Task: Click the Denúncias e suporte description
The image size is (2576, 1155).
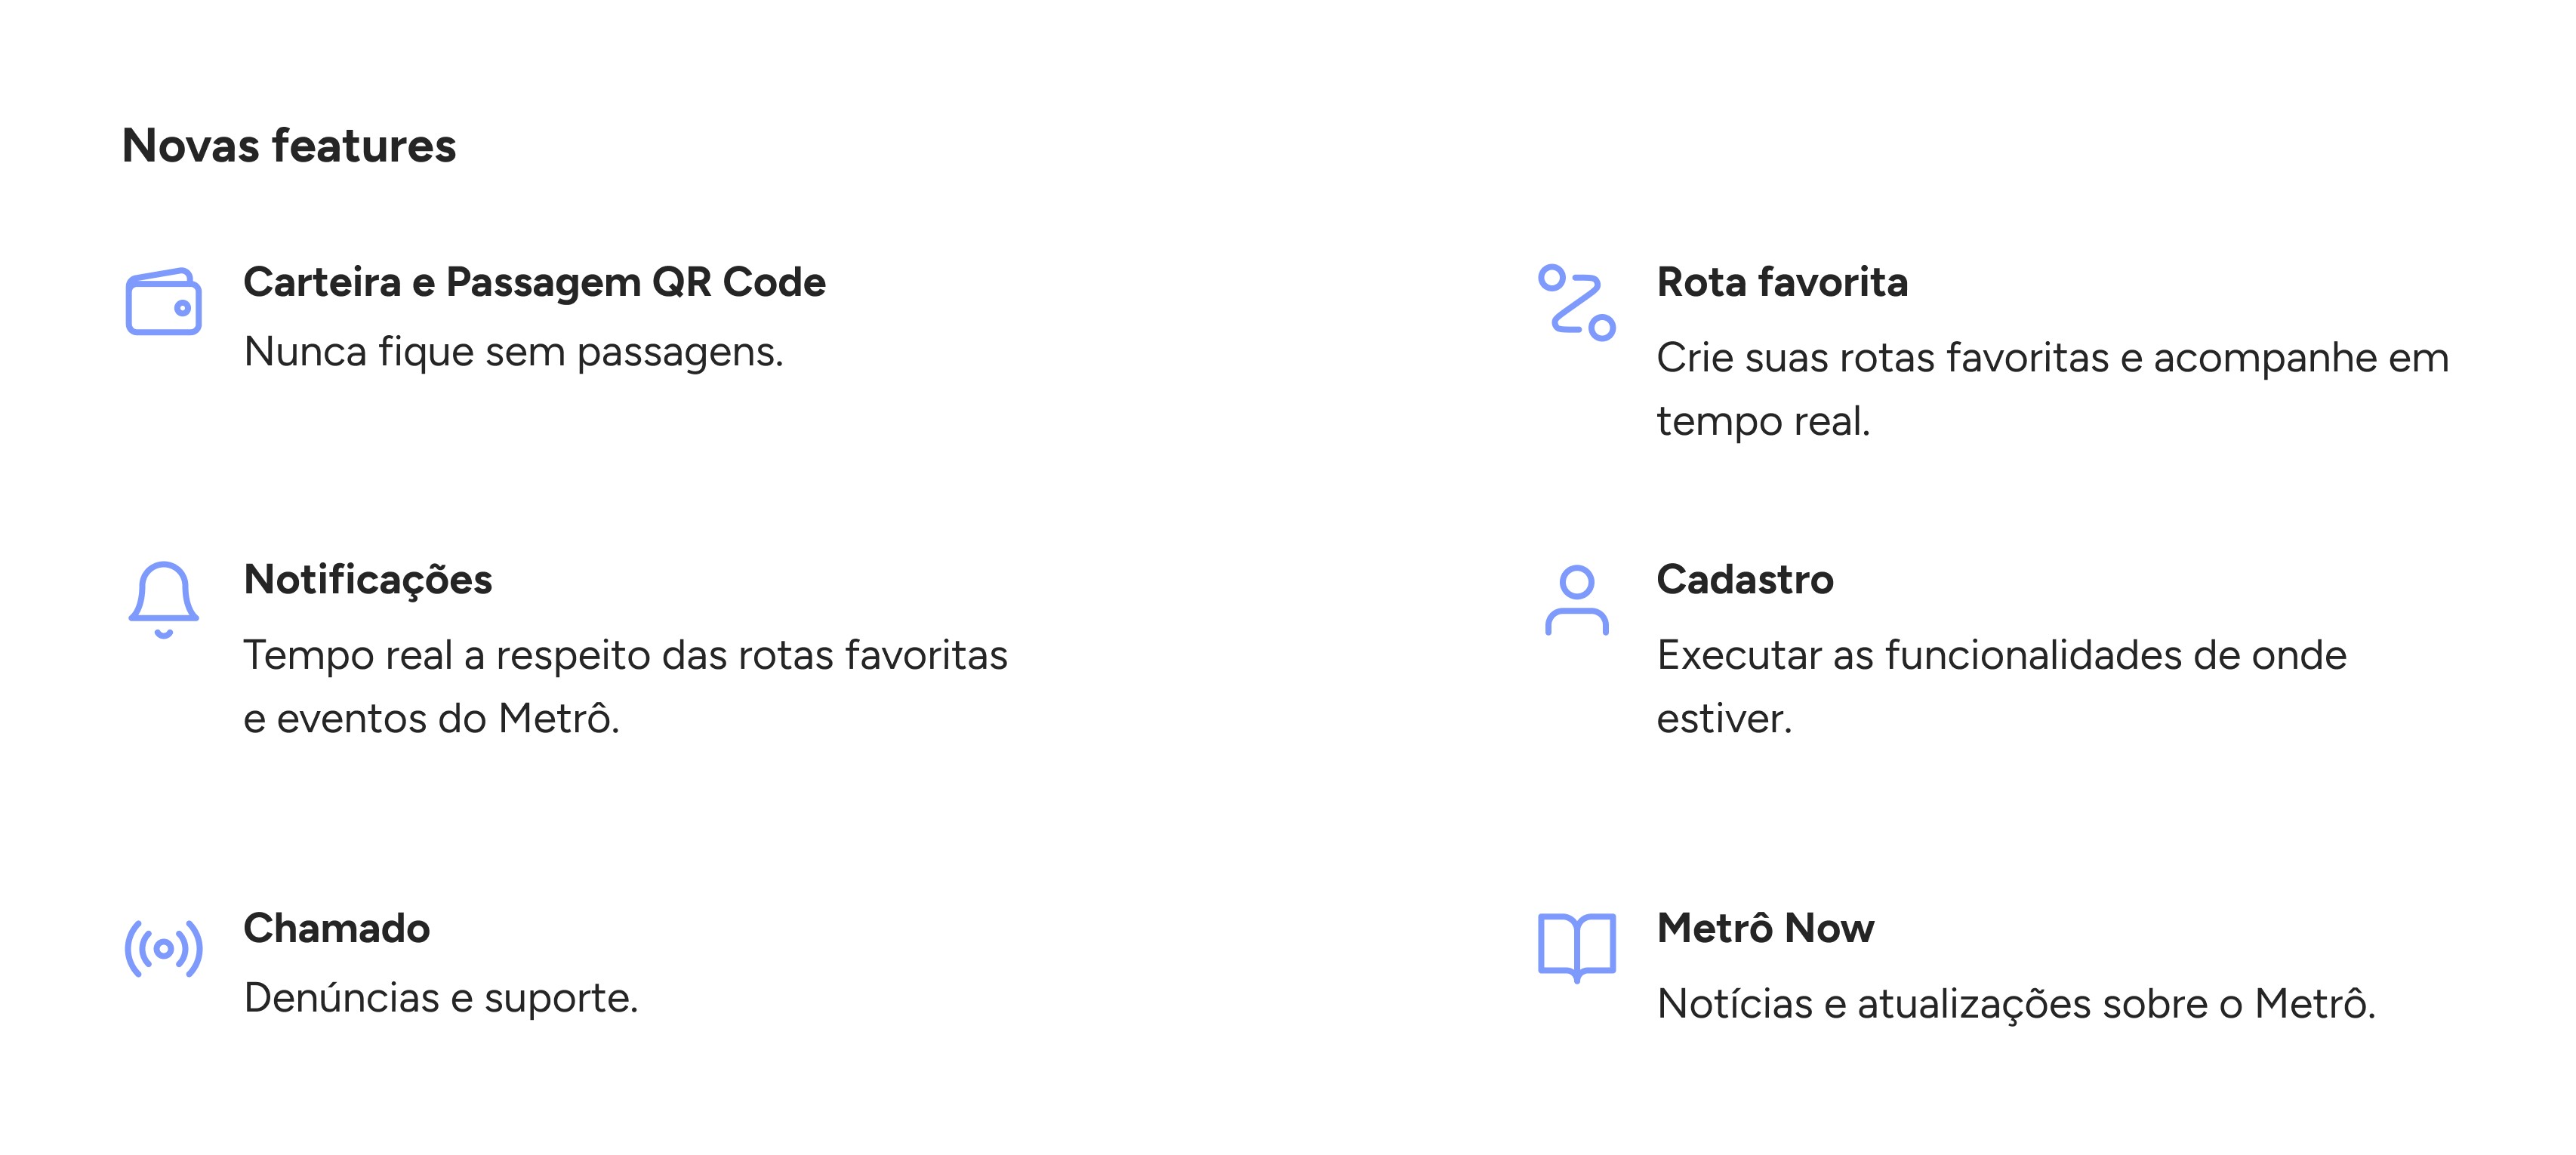Action: (440, 999)
